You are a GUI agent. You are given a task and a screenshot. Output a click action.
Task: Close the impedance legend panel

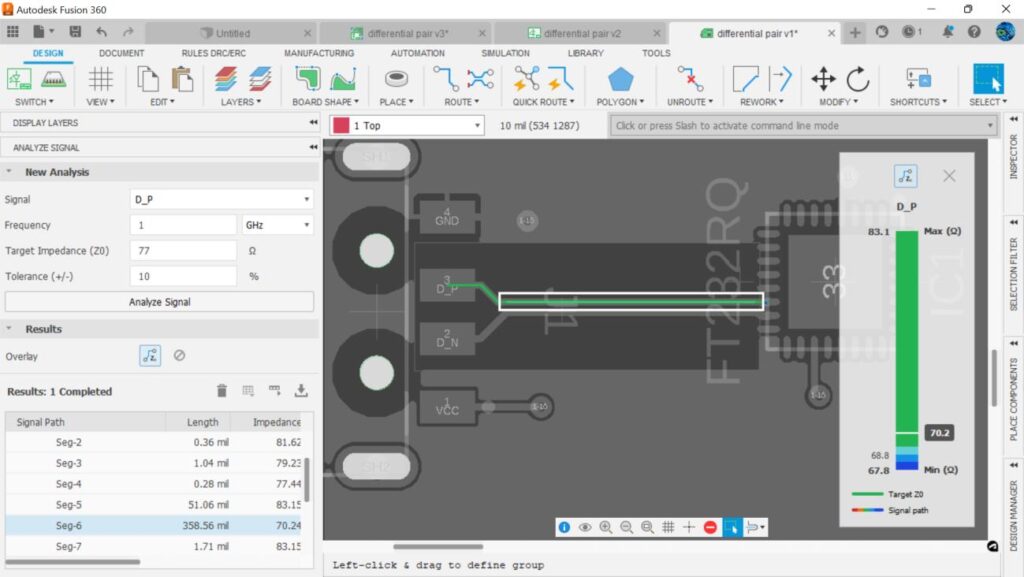949,176
